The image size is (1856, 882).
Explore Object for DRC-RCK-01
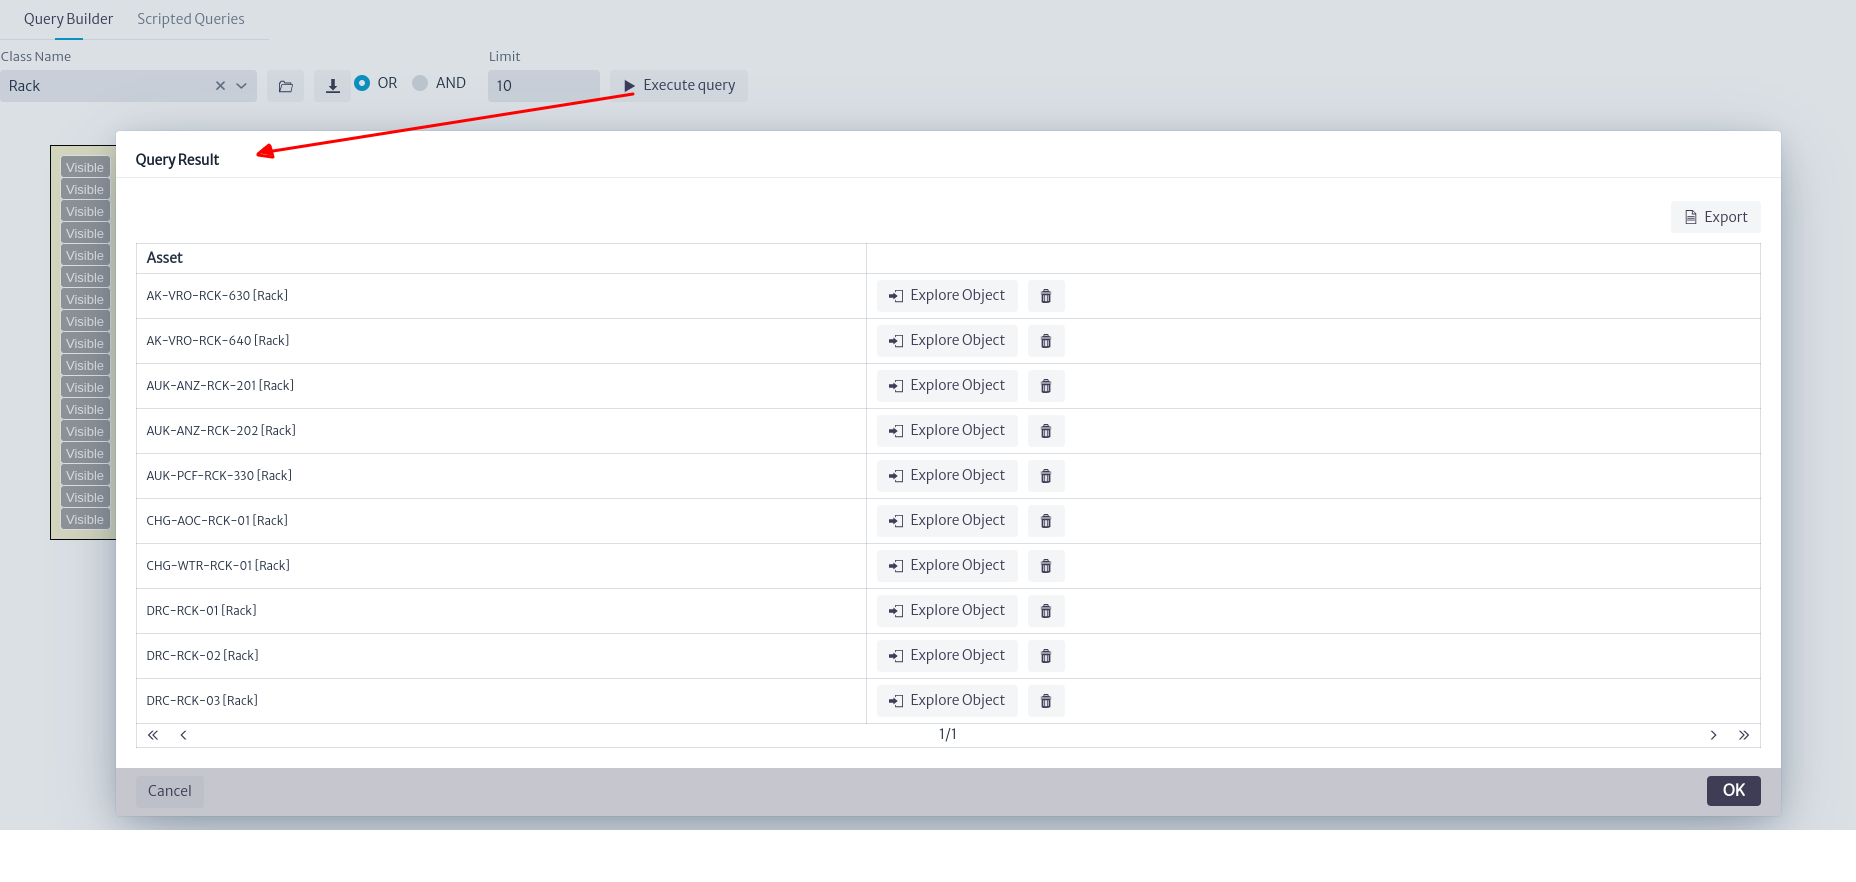point(947,611)
